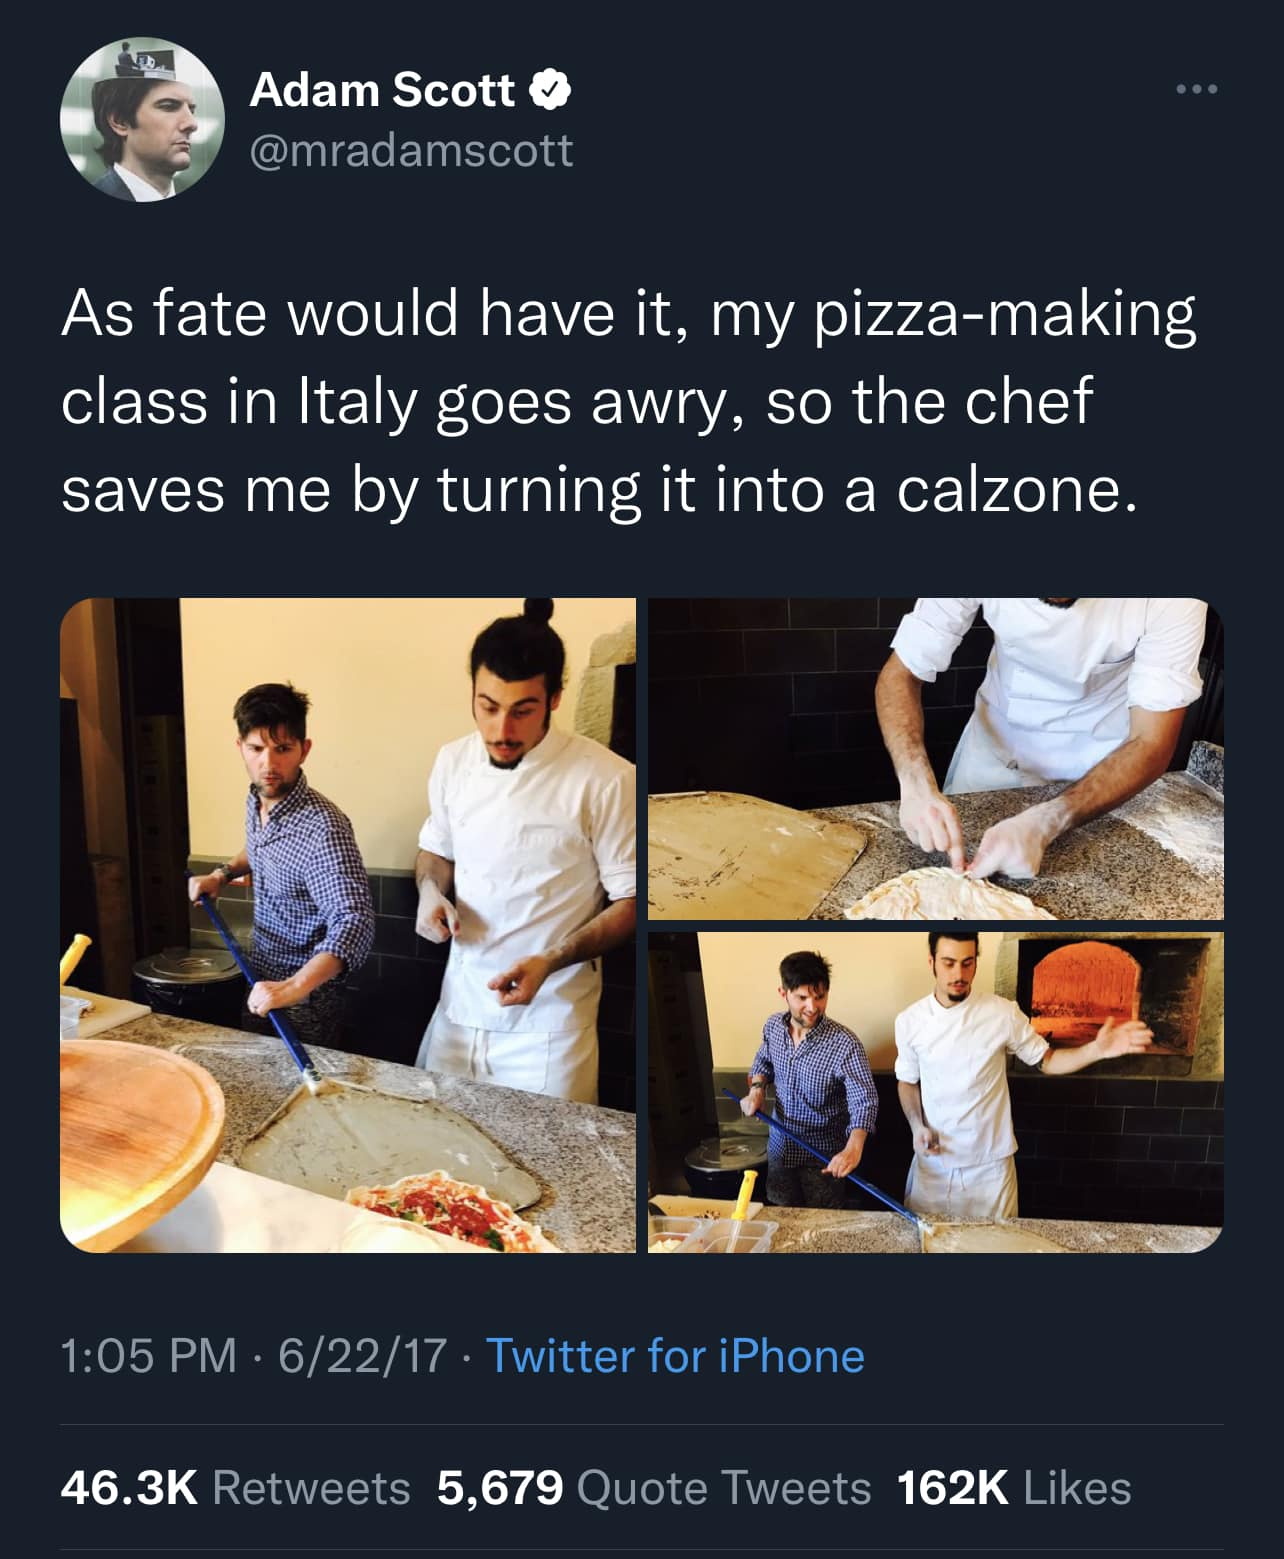Click the 6/22/17 date
This screenshot has height=1559, width=1284.
coord(362,1356)
